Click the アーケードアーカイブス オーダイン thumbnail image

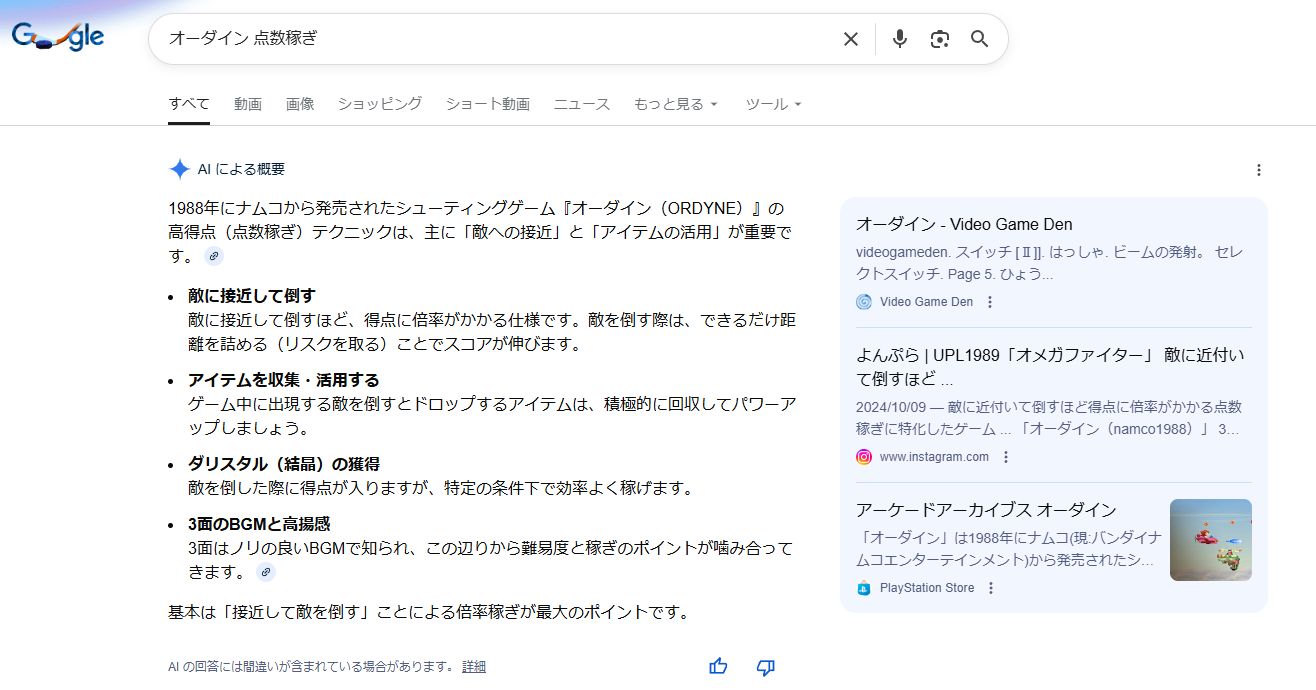point(1210,540)
